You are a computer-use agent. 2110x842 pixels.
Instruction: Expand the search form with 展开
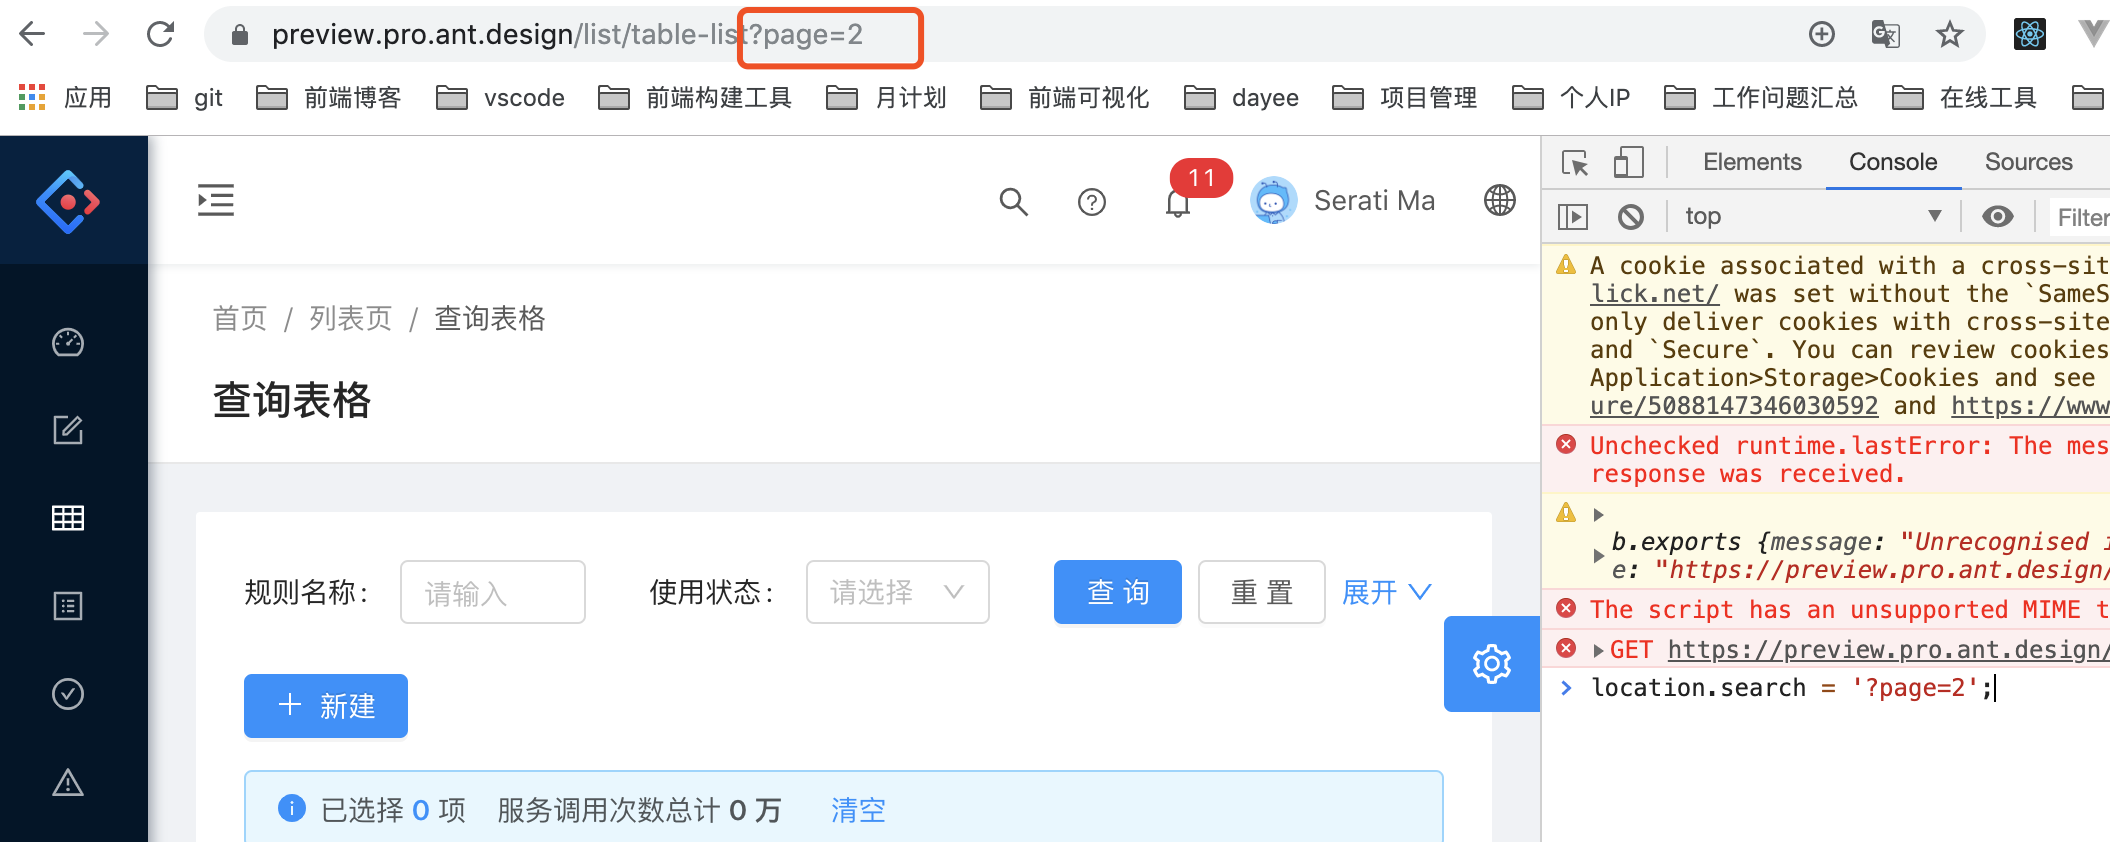click(1387, 592)
